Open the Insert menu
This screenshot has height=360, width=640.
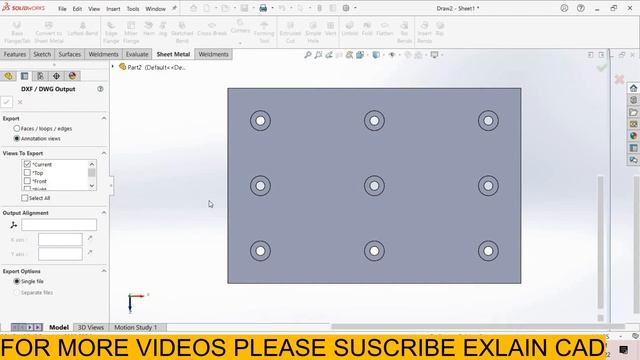click(113, 9)
